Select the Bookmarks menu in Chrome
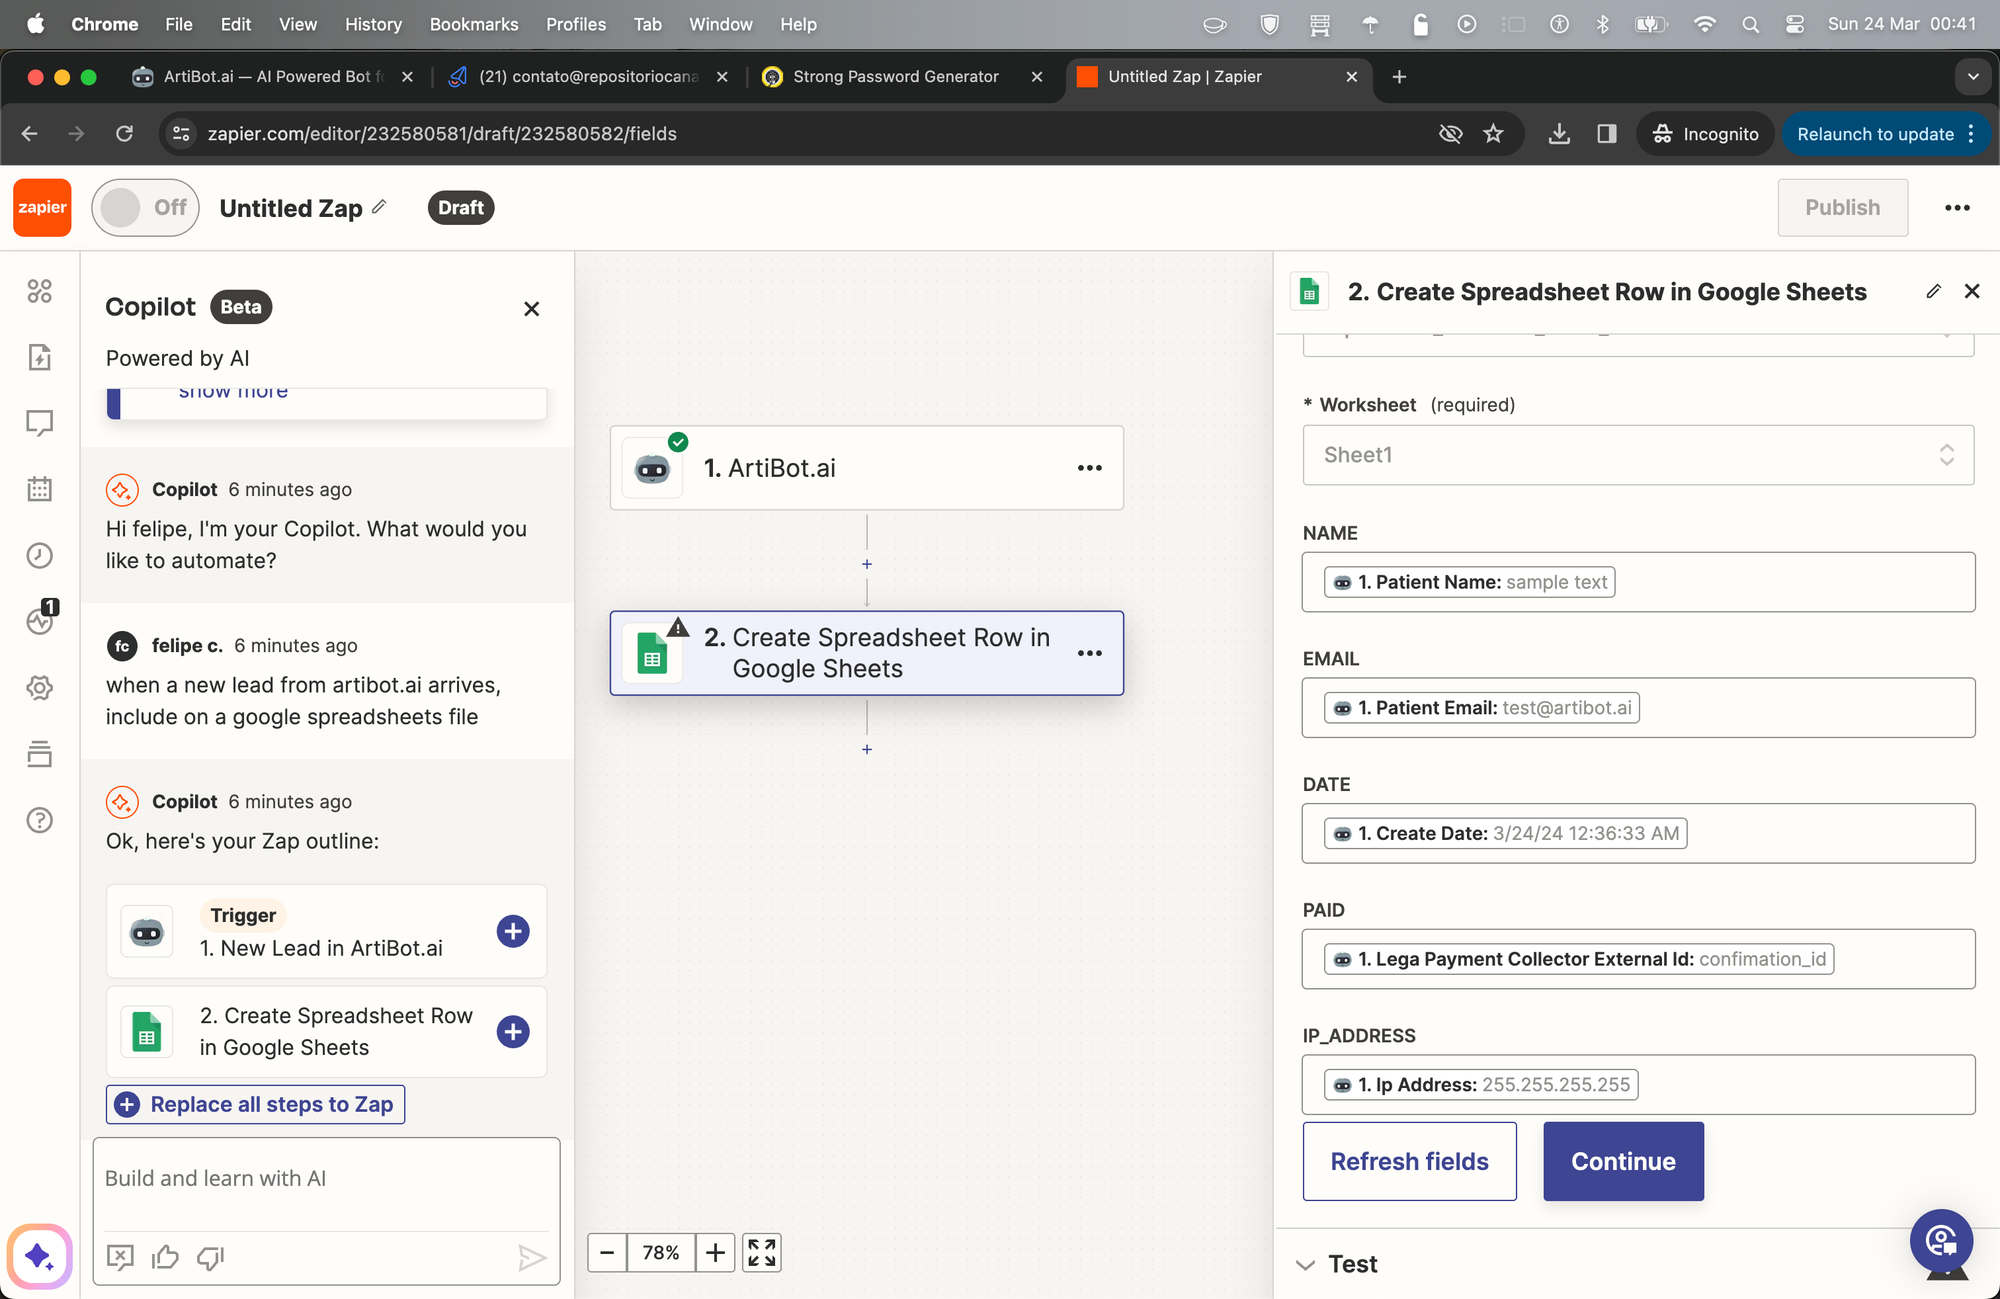The width and height of the screenshot is (2000, 1299). [472, 23]
